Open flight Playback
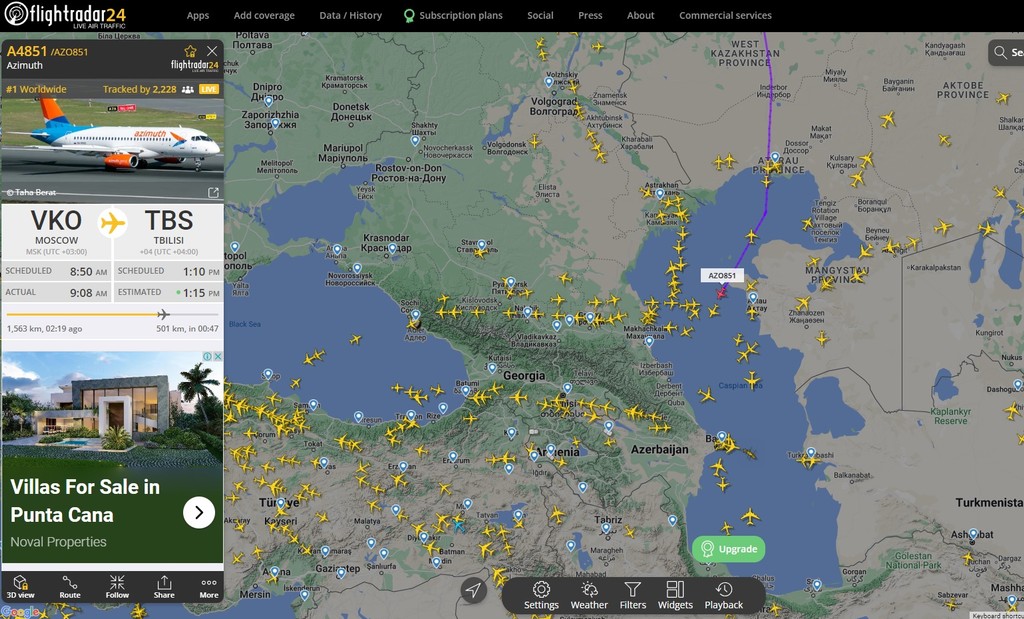This screenshot has height=619, width=1024. click(x=724, y=595)
